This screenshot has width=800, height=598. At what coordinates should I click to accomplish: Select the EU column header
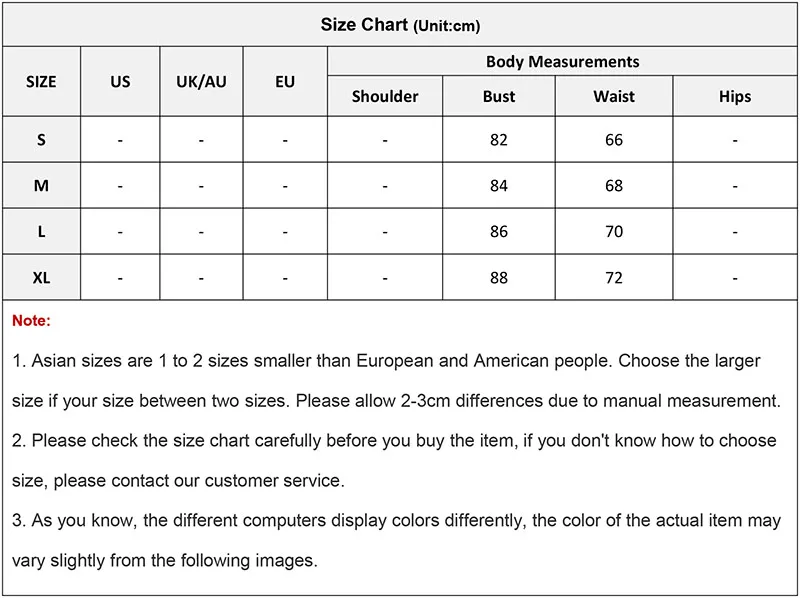[285, 81]
